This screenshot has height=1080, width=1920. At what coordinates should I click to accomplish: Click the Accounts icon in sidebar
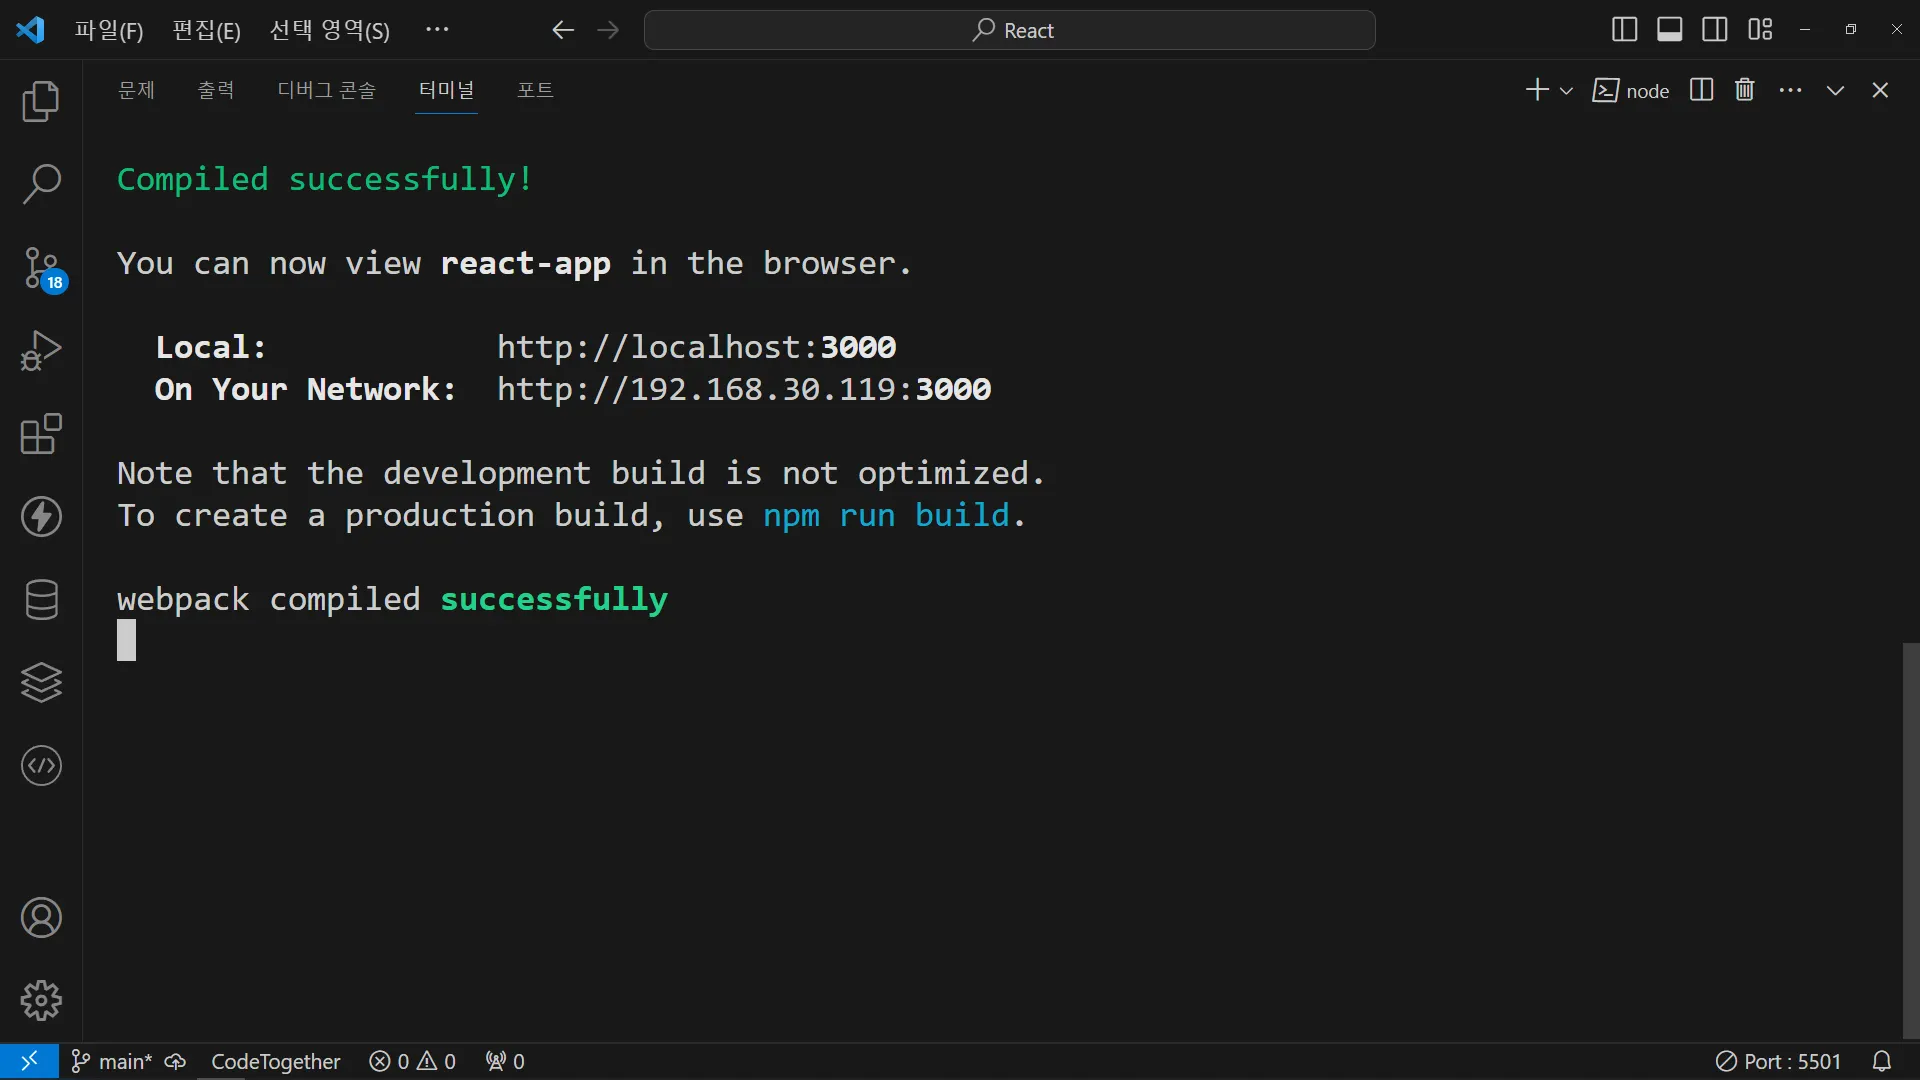pyautogui.click(x=41, y=918)
